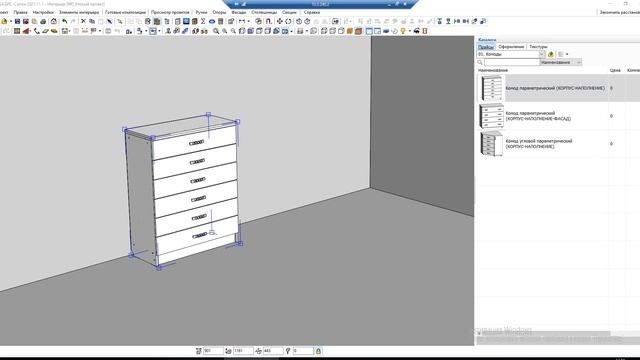The image size is (640, 360).
Task: Open the 'Элементы интерьера' menu
Action: tap(79, 12)
